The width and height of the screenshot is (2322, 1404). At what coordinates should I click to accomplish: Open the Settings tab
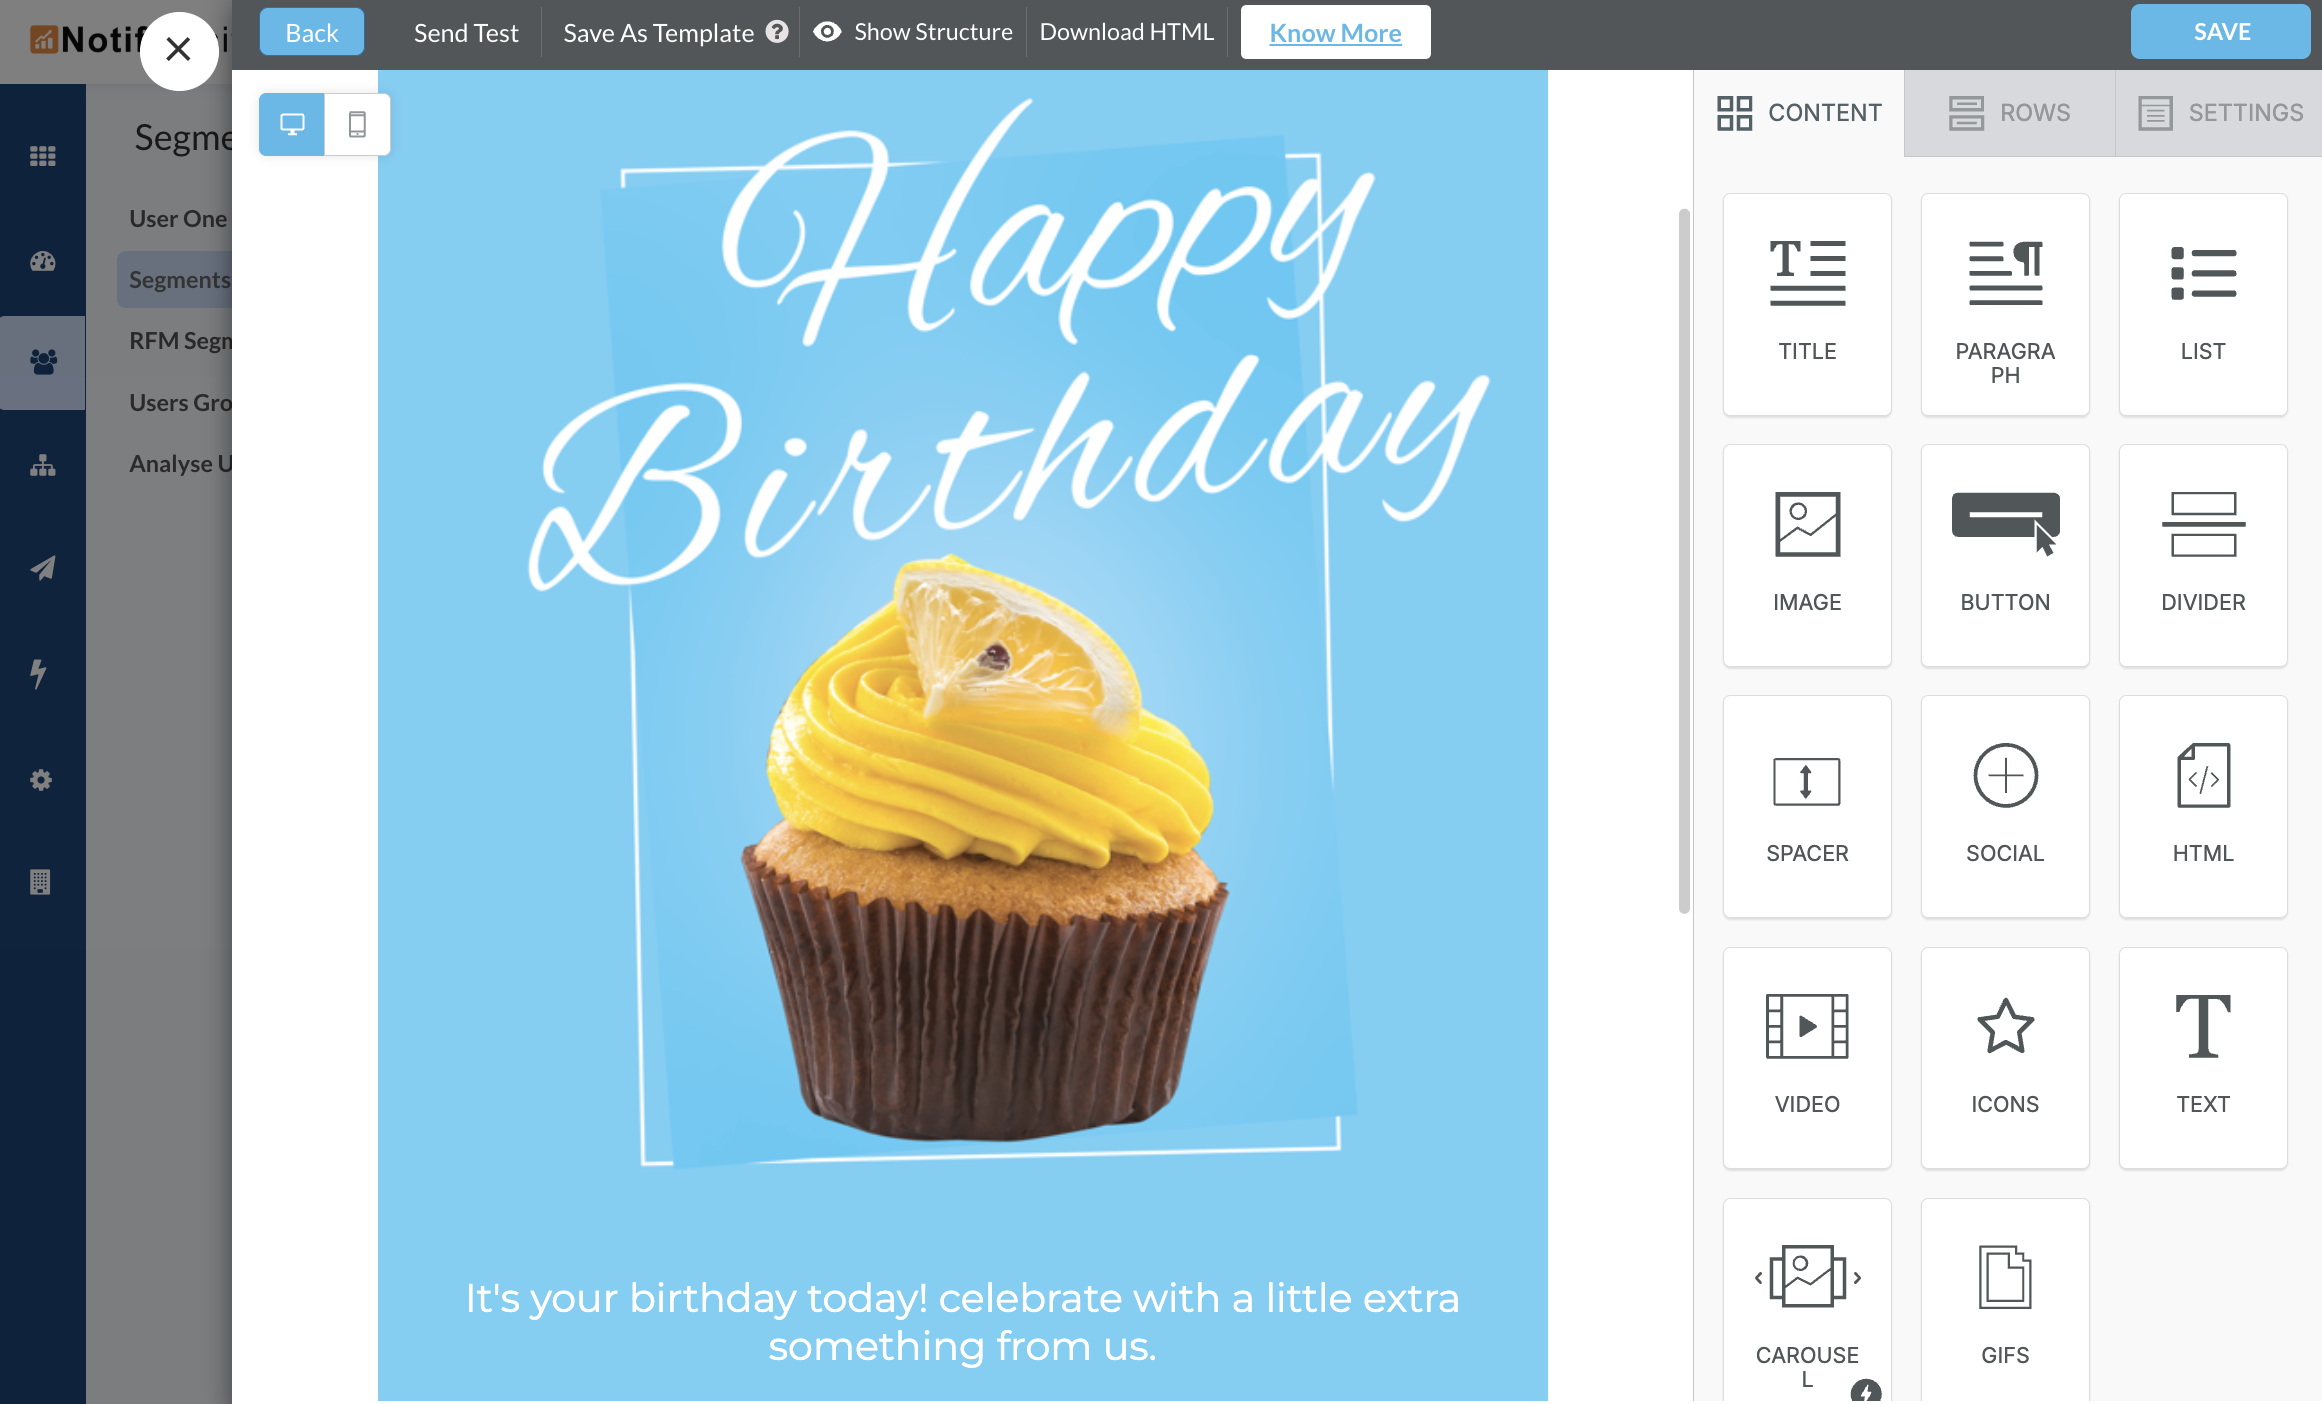tap(2220, 112)
